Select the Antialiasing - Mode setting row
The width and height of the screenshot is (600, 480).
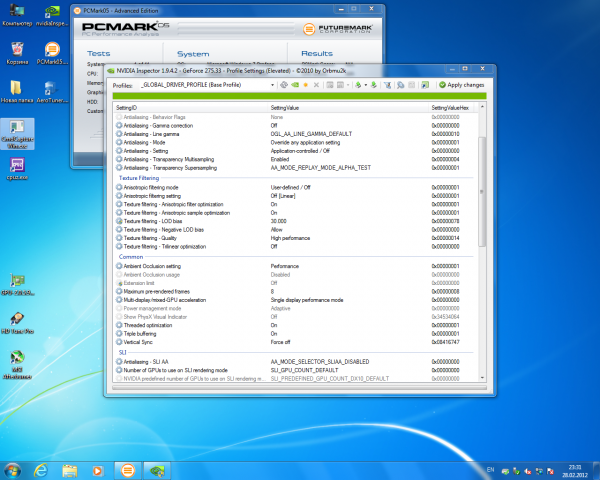(x=295, y=142)
